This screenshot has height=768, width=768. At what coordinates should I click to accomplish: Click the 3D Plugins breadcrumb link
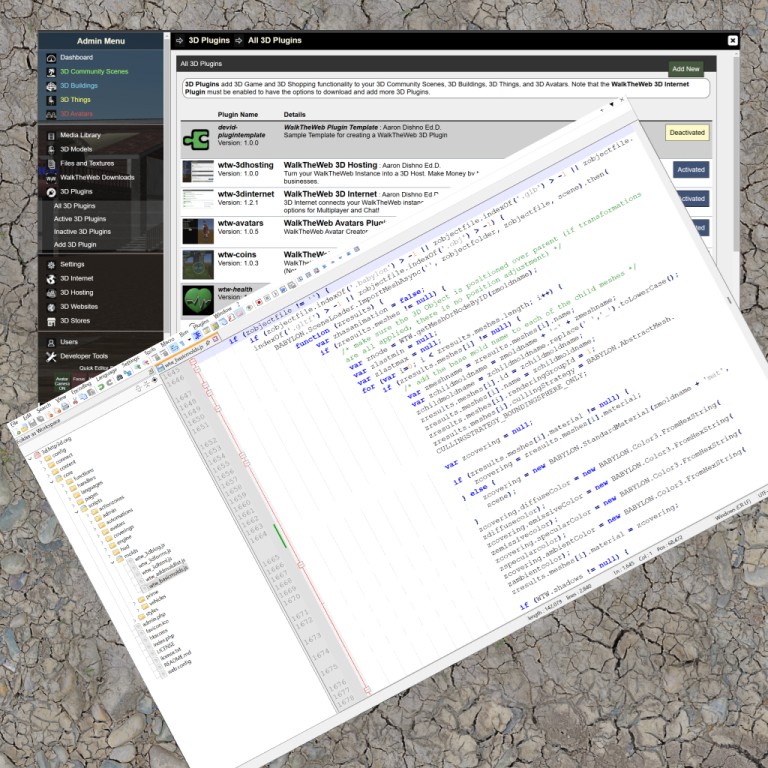pos(209,41)
